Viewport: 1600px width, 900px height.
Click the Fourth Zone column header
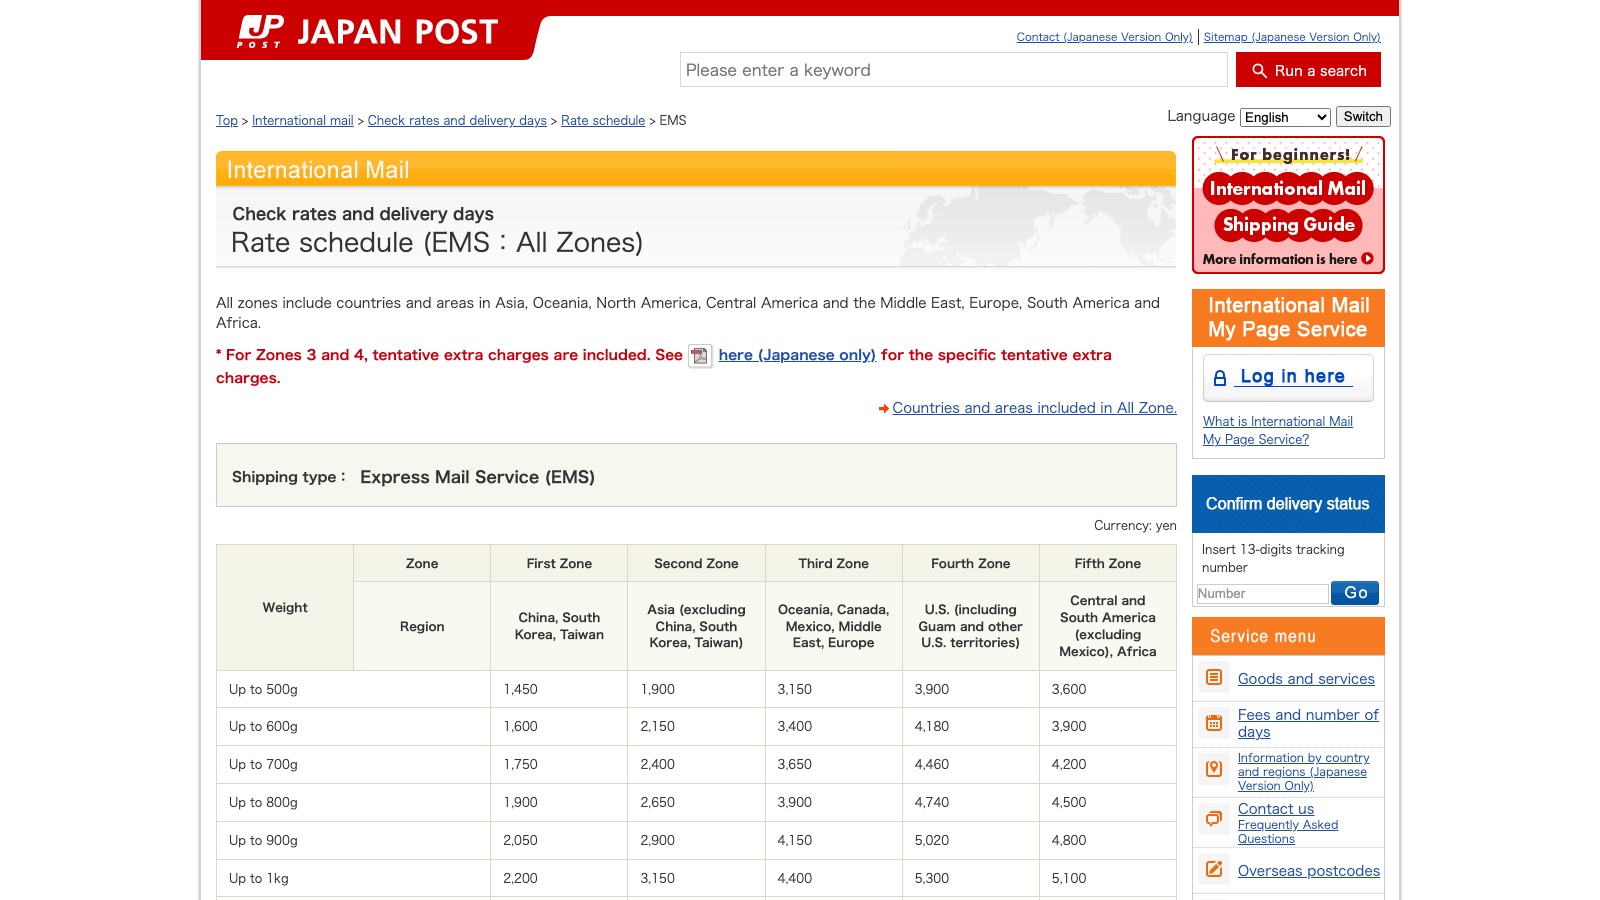coord(970,564)
